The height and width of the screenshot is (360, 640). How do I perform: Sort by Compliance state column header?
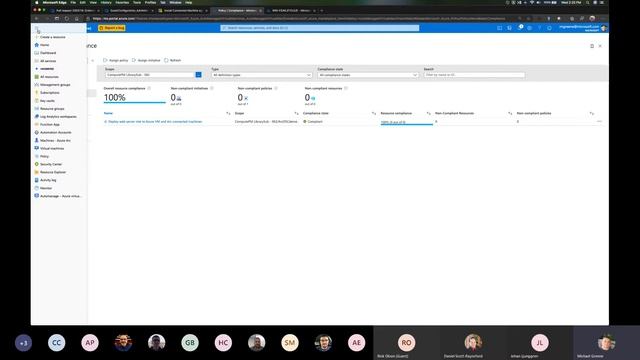tap(316, 113)
